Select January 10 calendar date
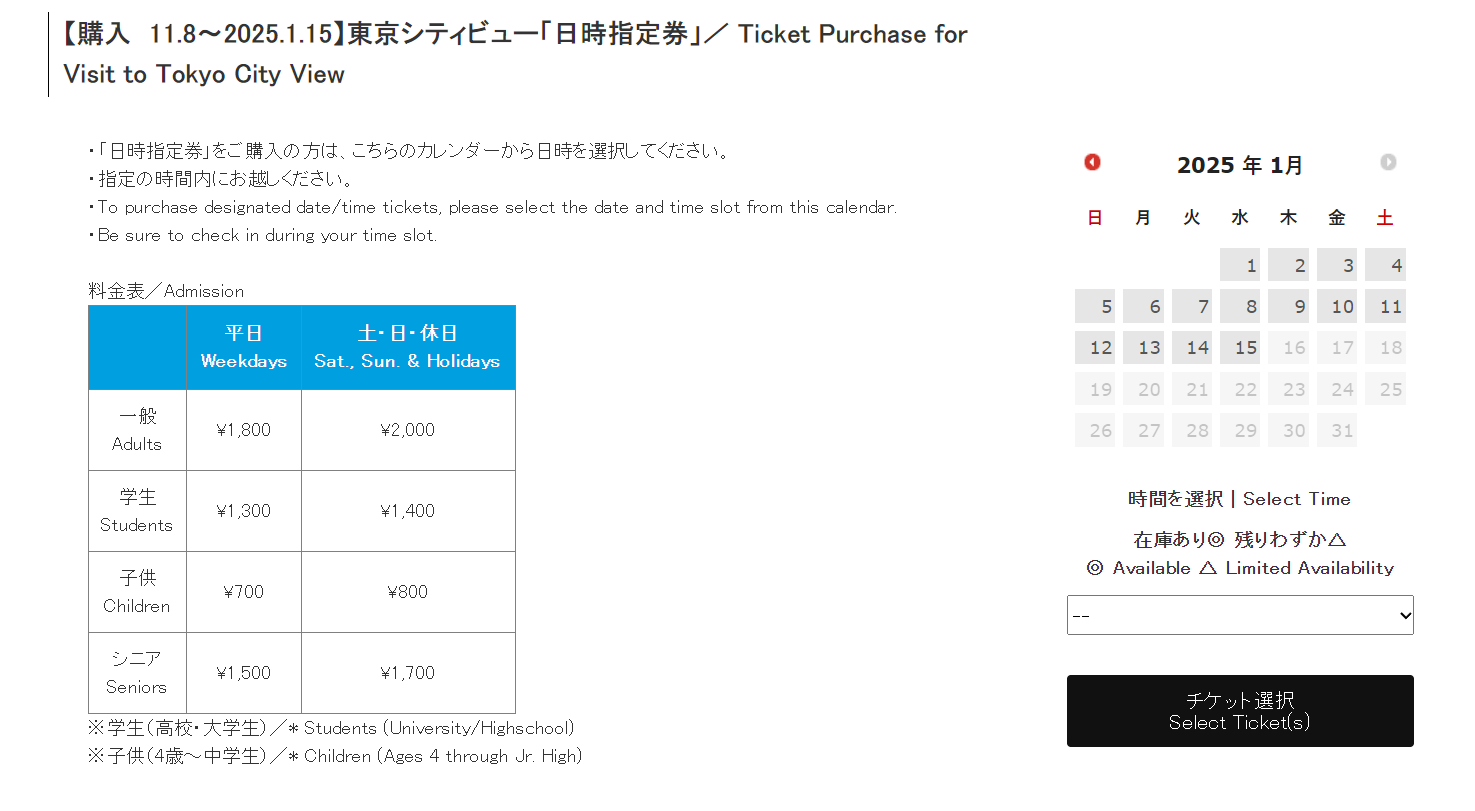 (x=1337, y=306)
